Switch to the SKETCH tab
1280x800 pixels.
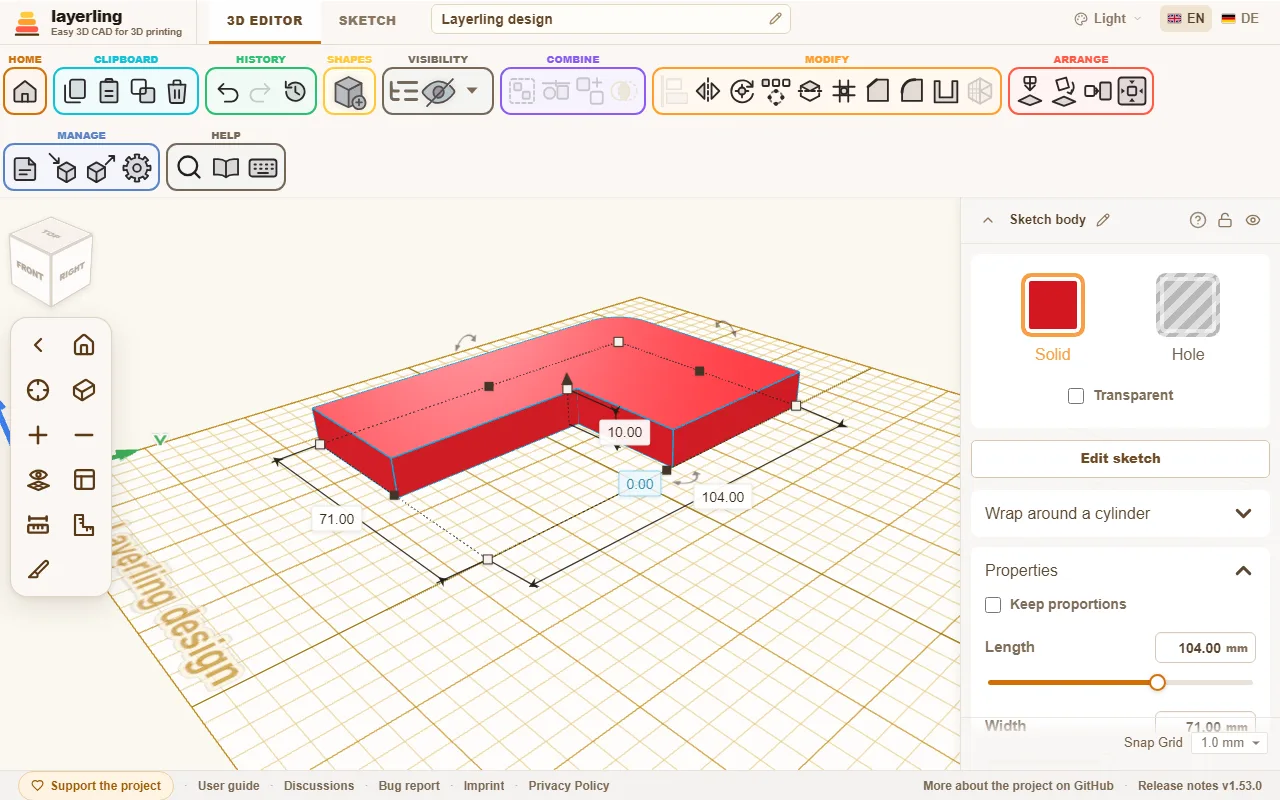[x=367, y=20]
